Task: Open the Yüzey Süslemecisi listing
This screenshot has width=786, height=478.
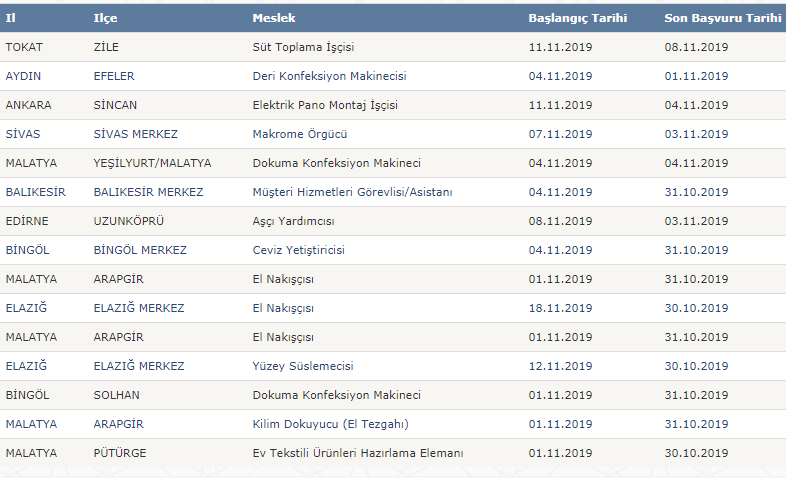Action: click(303, 366)
